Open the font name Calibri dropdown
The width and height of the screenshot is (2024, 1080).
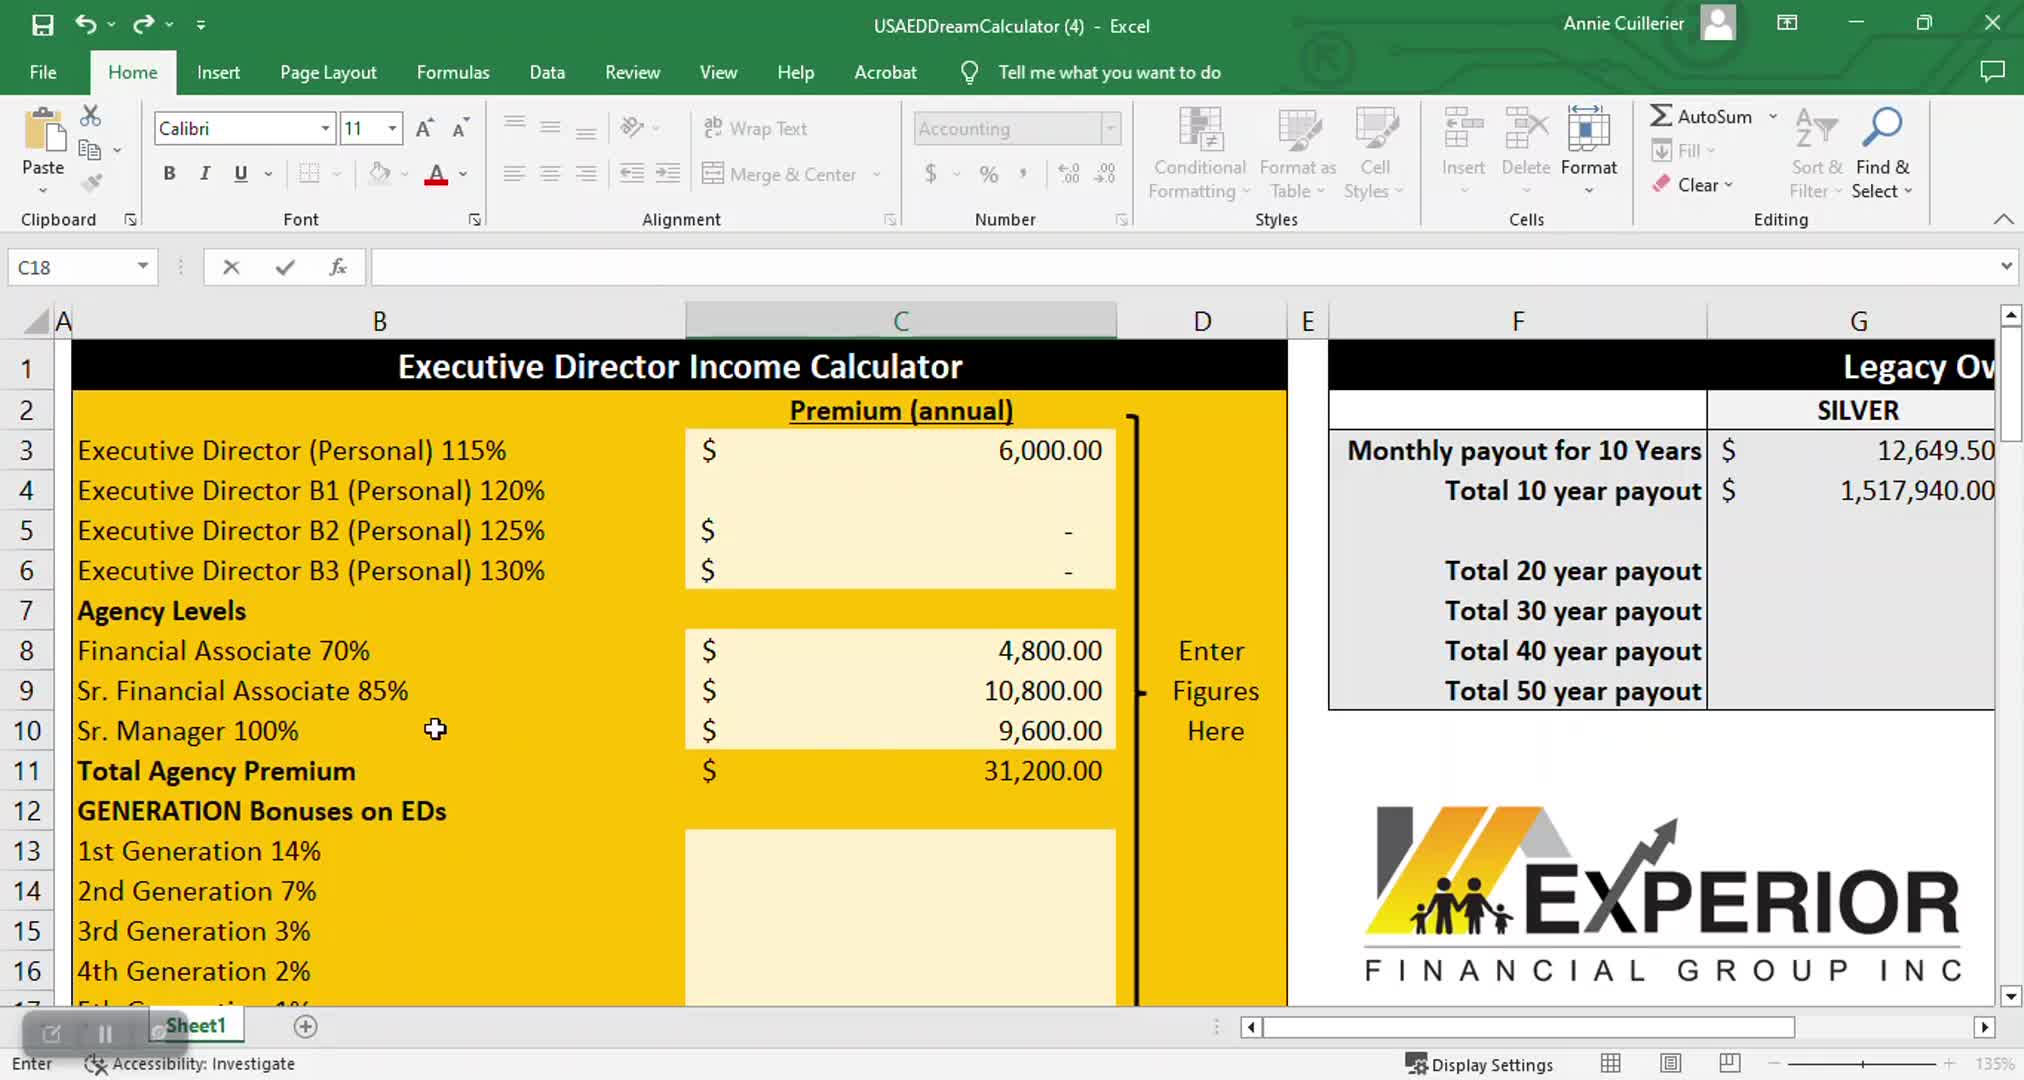coord(325,129)
